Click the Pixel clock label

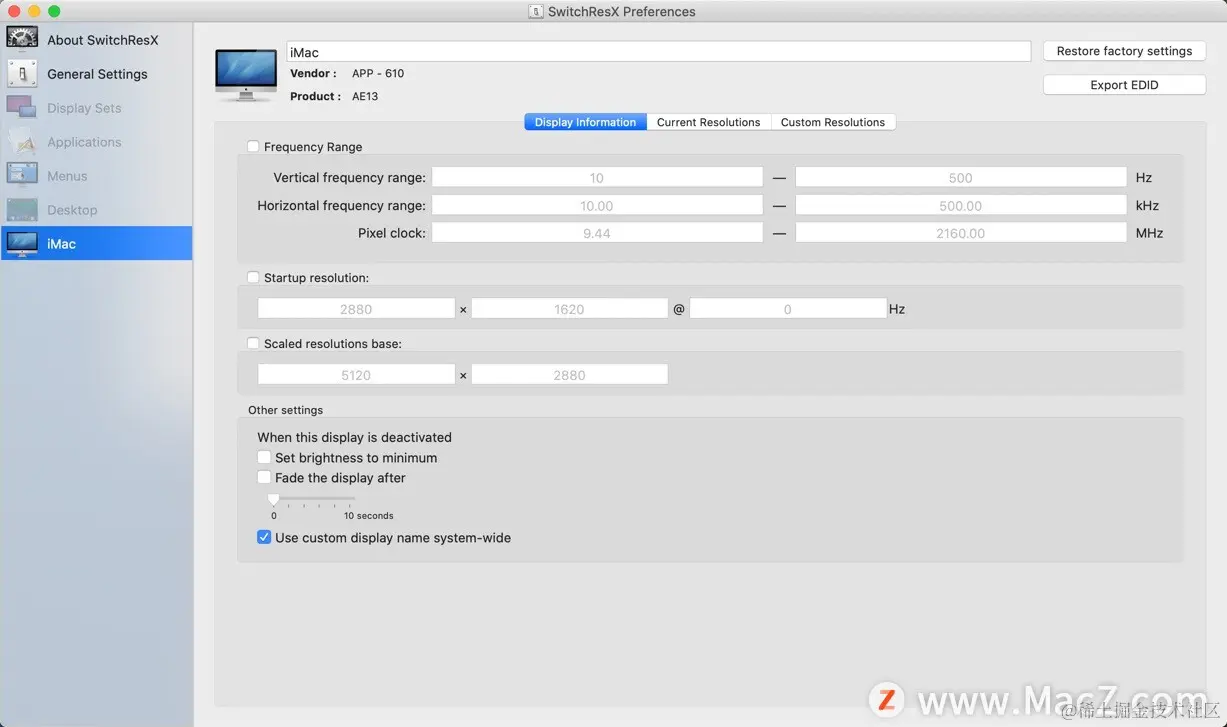point(392,233)
